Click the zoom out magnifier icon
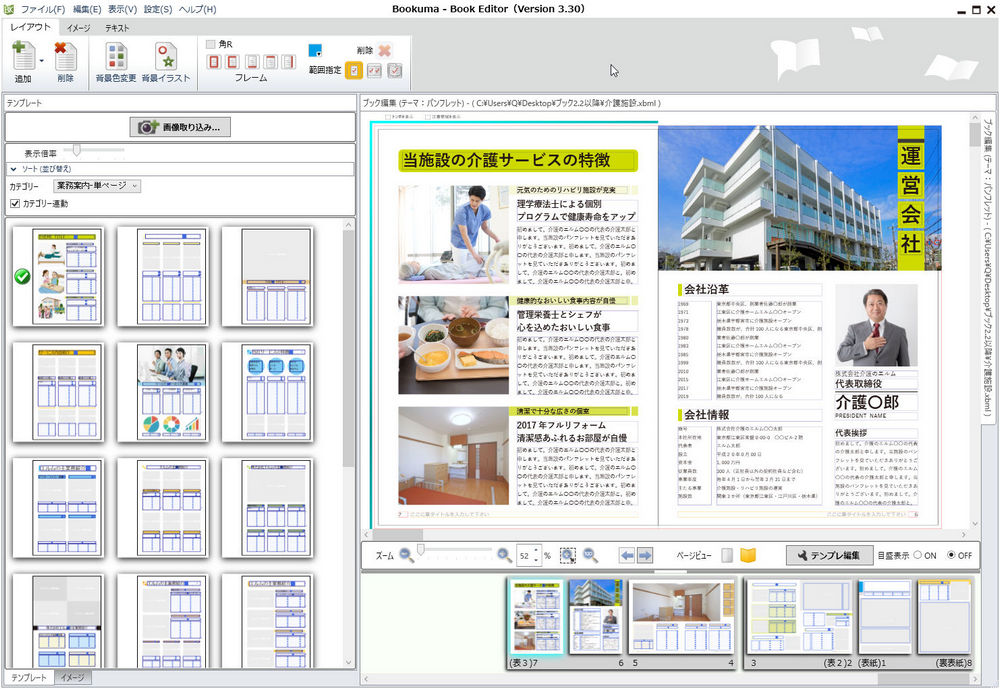1000x689 pixels. (x=407, y=555)
